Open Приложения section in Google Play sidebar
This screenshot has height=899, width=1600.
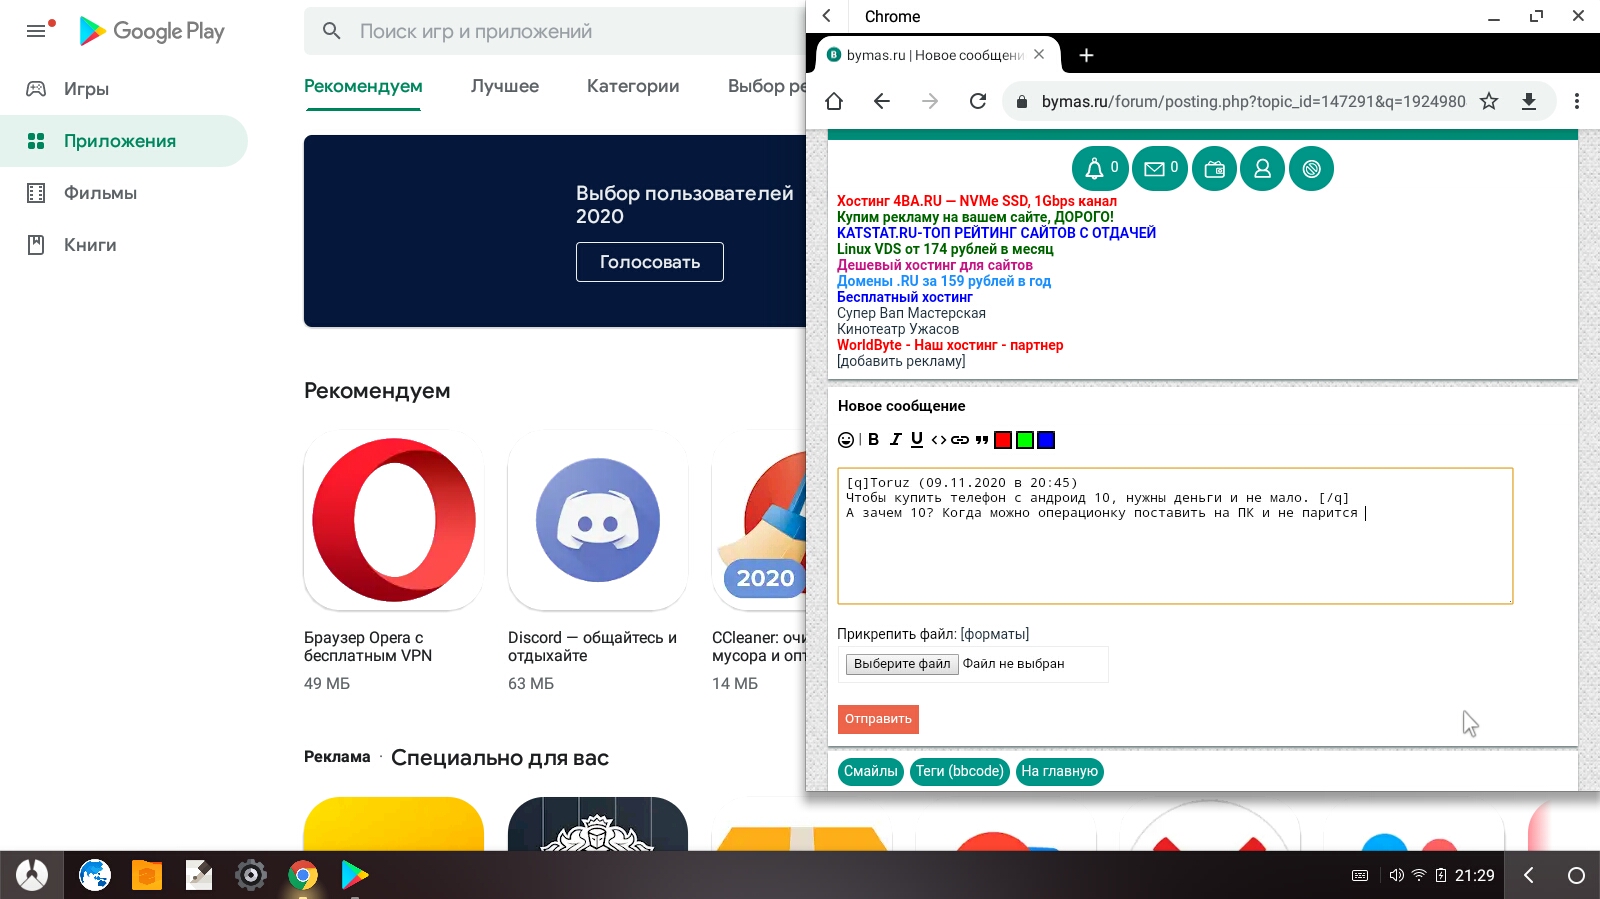click(x=124, y=141)
